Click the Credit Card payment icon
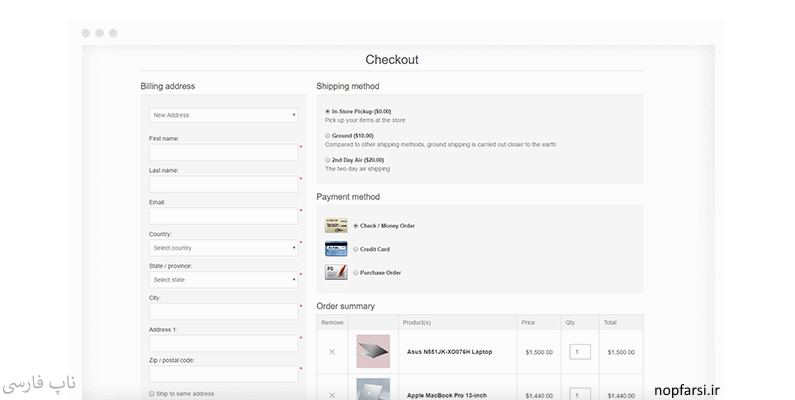 point(335,249)
